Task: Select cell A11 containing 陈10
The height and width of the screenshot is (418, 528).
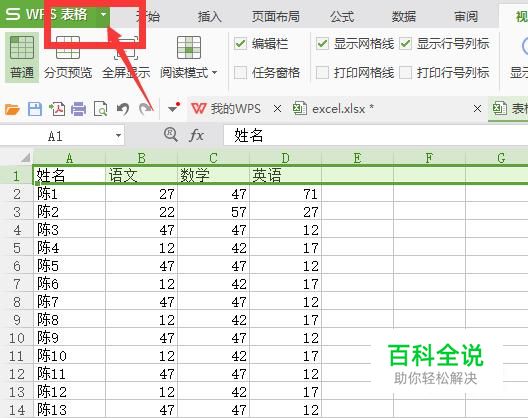Action: 69,355
